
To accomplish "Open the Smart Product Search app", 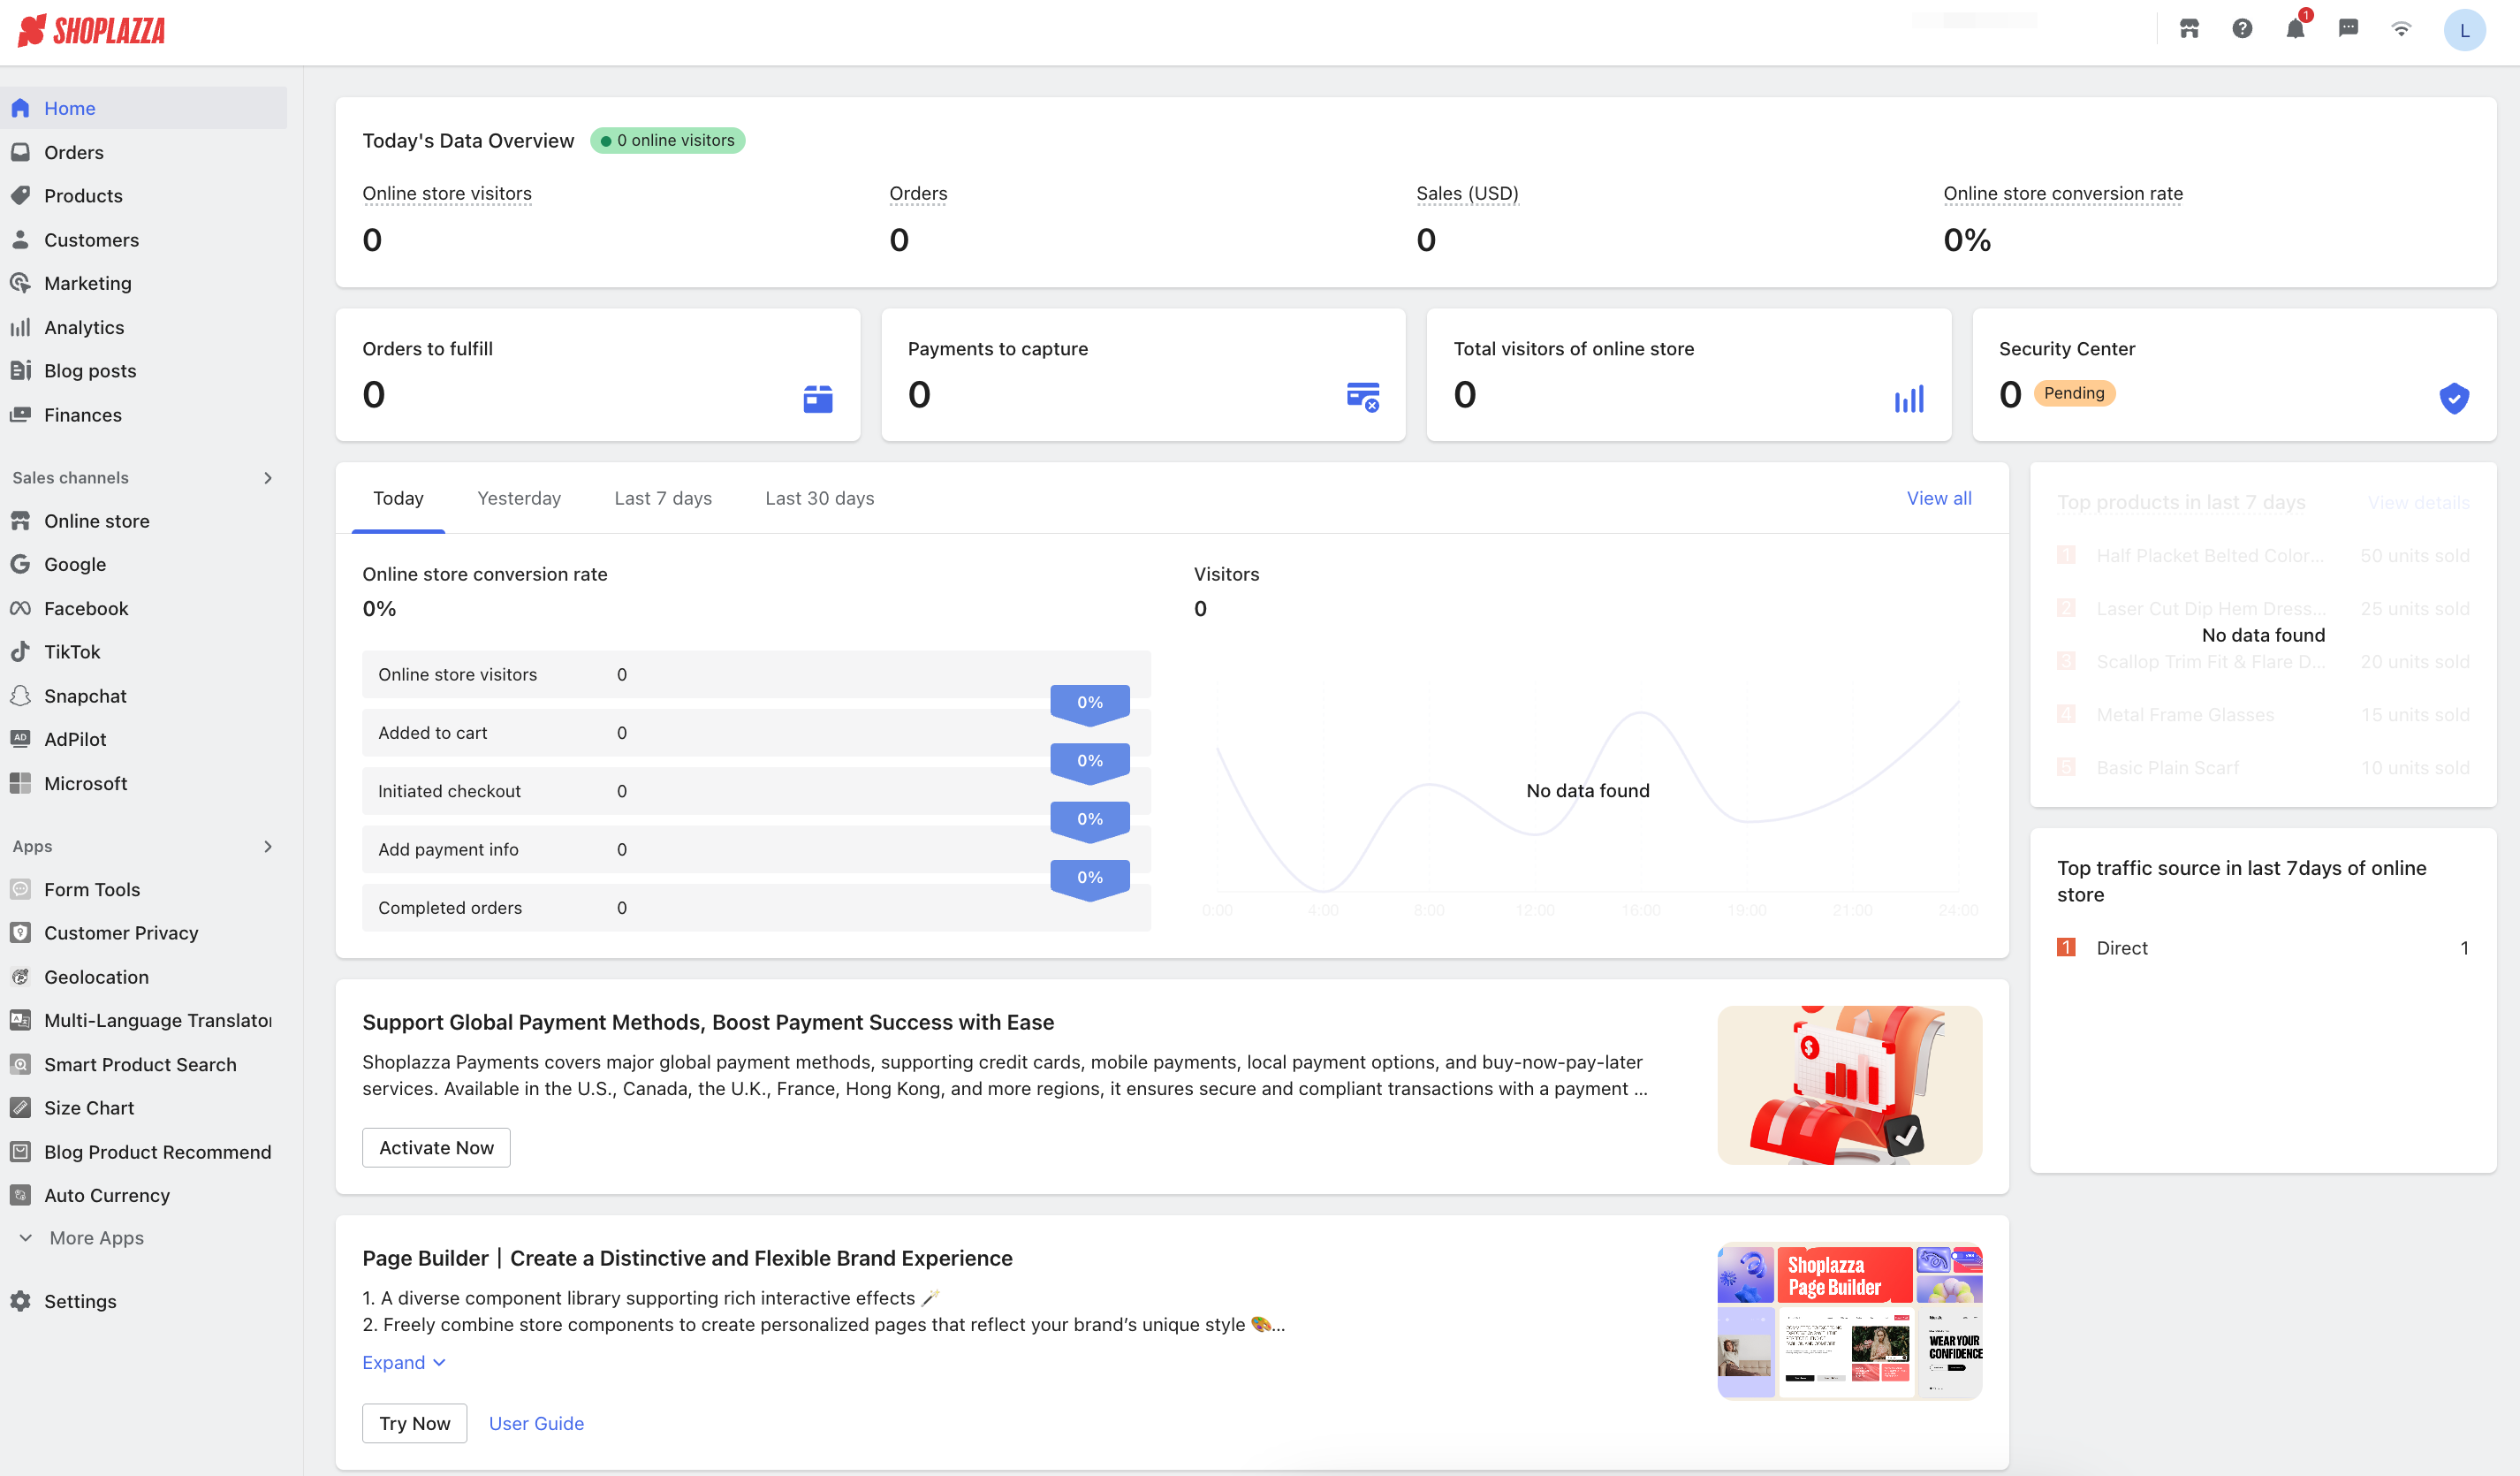I will click(140, 1064).
